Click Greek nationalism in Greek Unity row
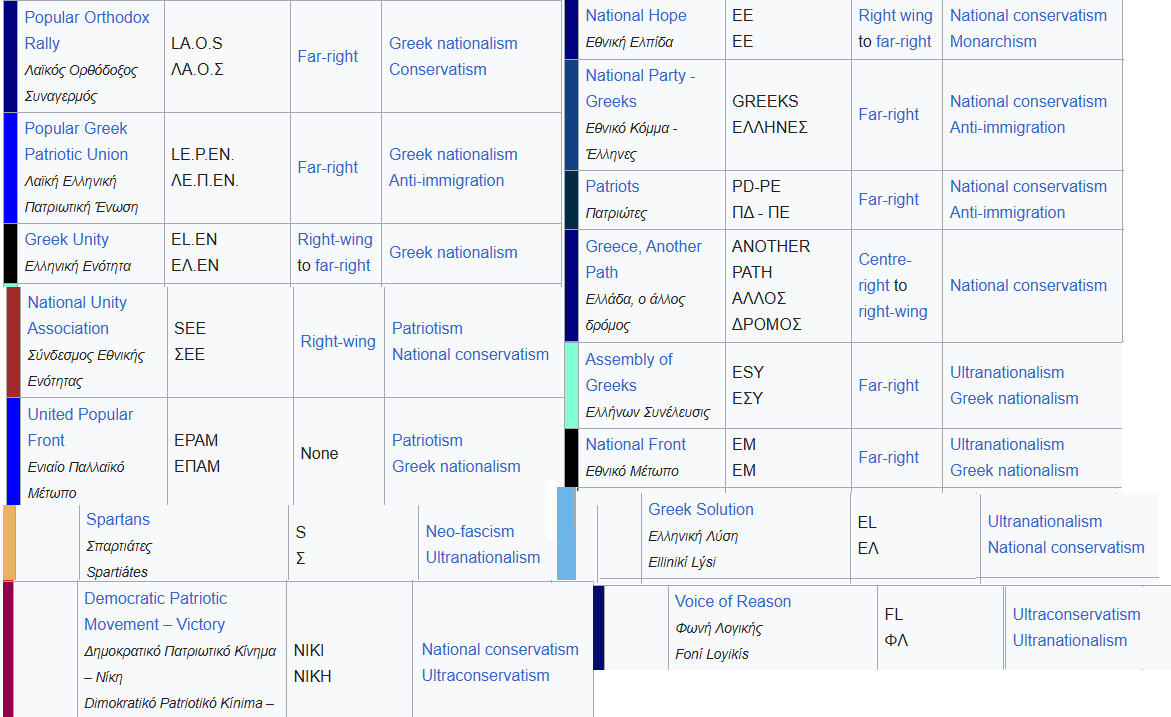The height and width of the screenshot is (717, 1171). pyautogui.click(x=453, y=252)
